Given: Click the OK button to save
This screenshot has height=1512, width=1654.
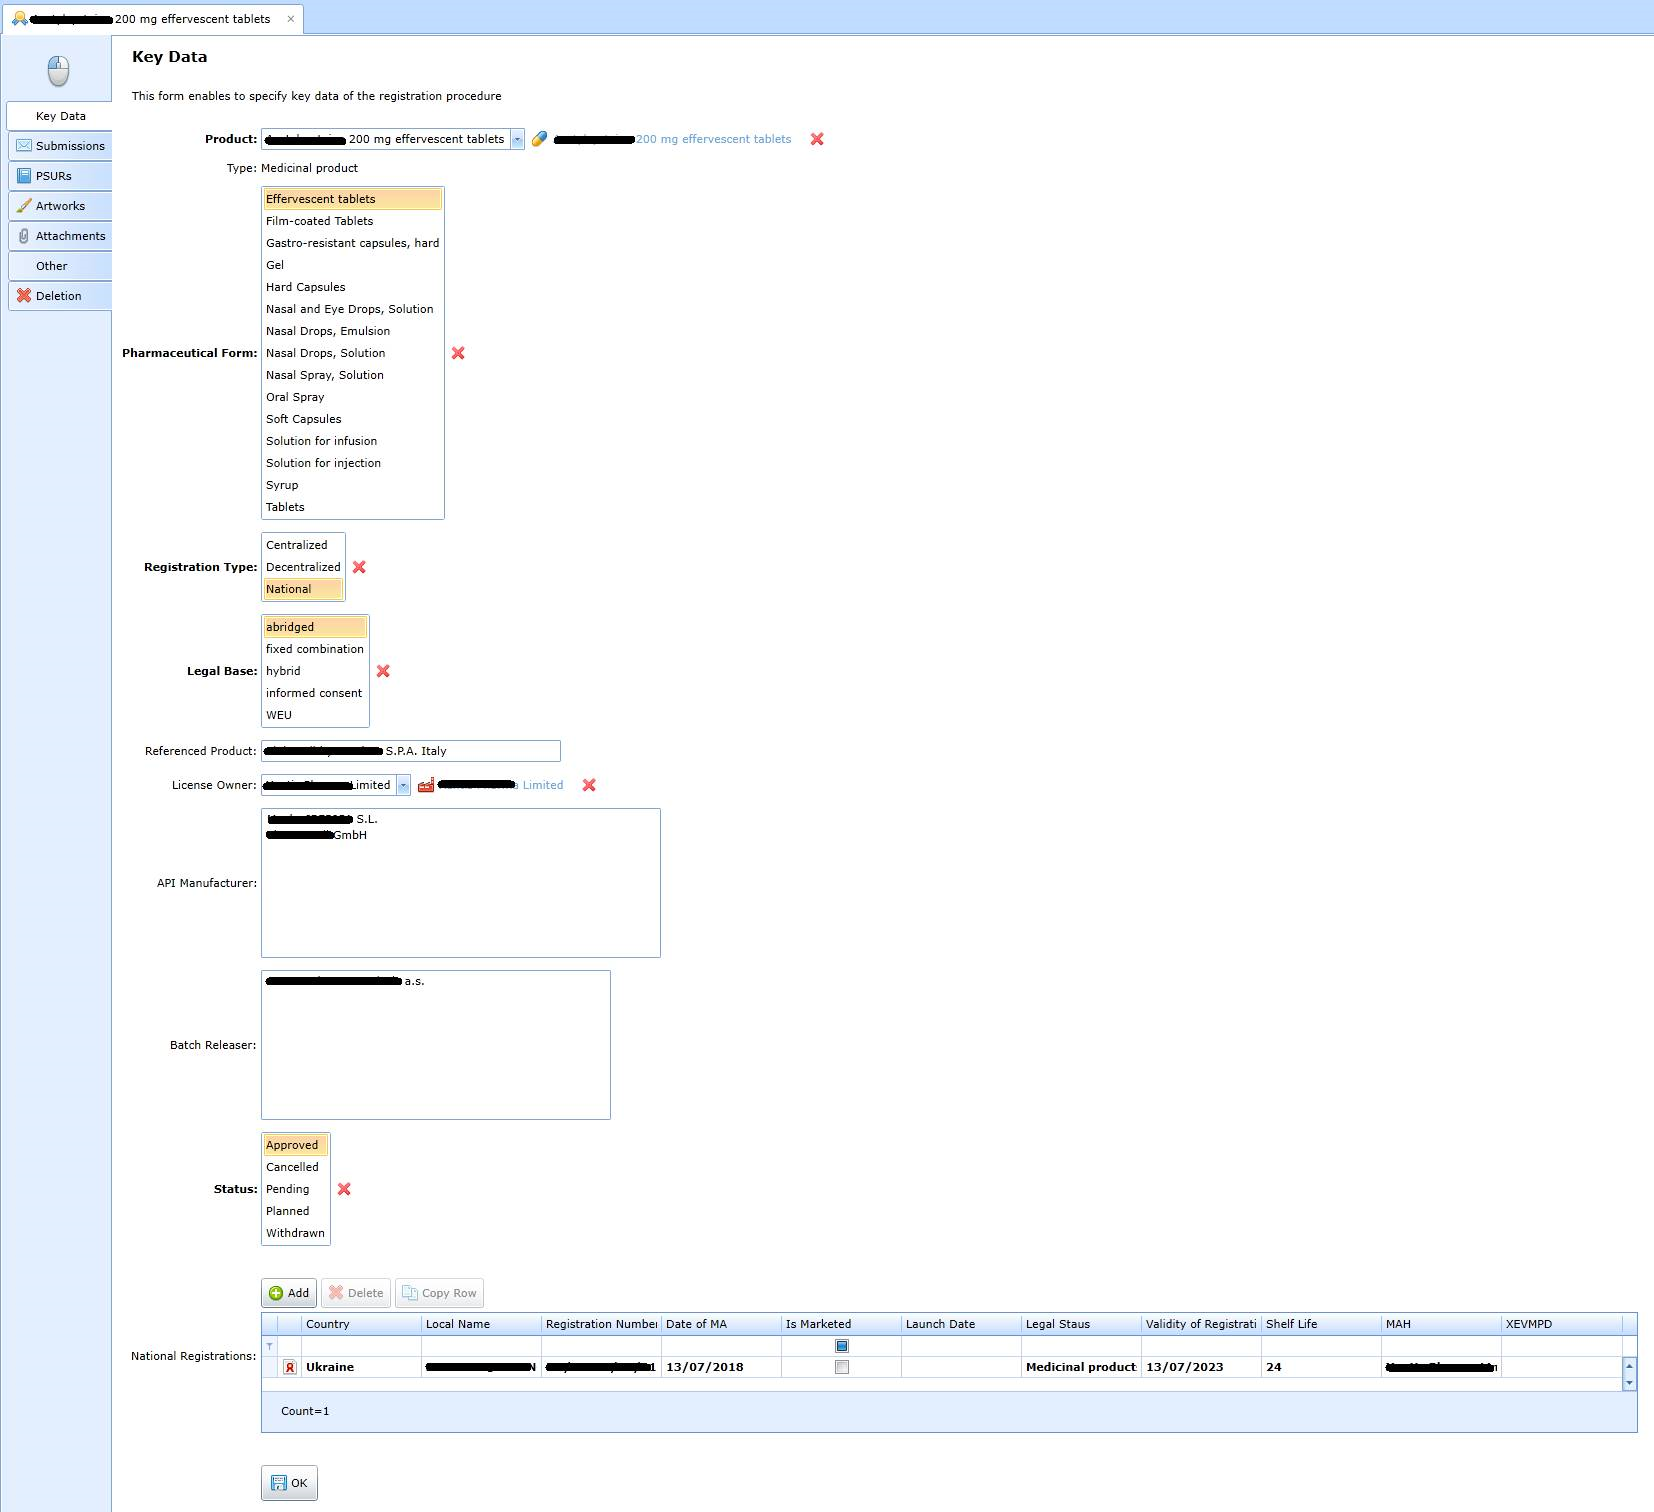Looking at the screenshot, I should [289, 1483].
